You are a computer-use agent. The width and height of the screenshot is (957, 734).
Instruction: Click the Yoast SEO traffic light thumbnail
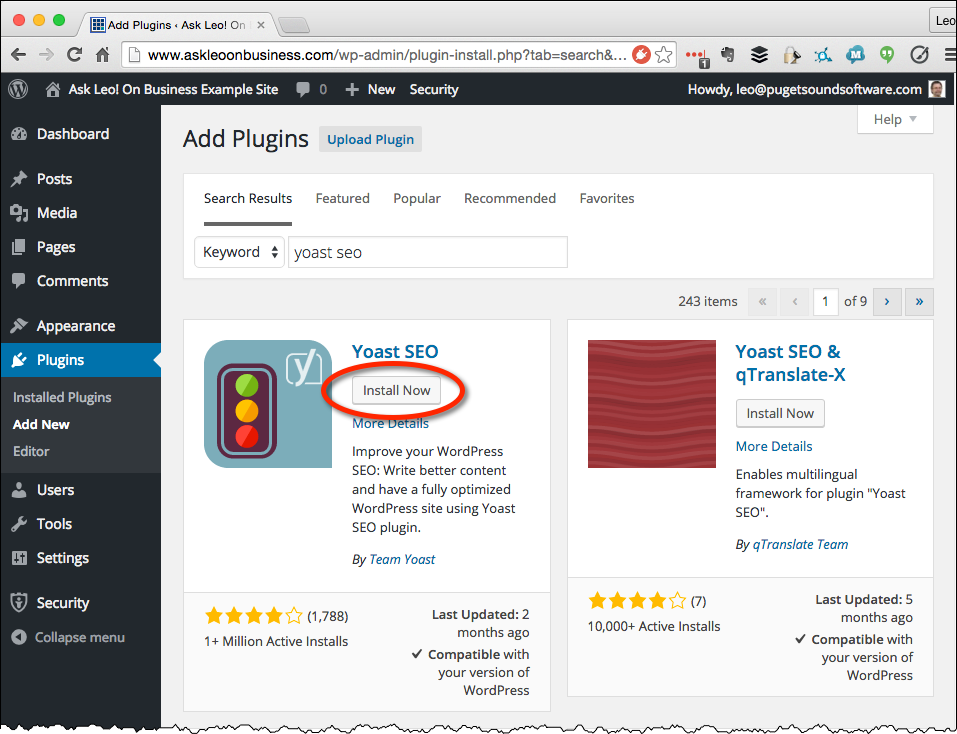(268, 404)
